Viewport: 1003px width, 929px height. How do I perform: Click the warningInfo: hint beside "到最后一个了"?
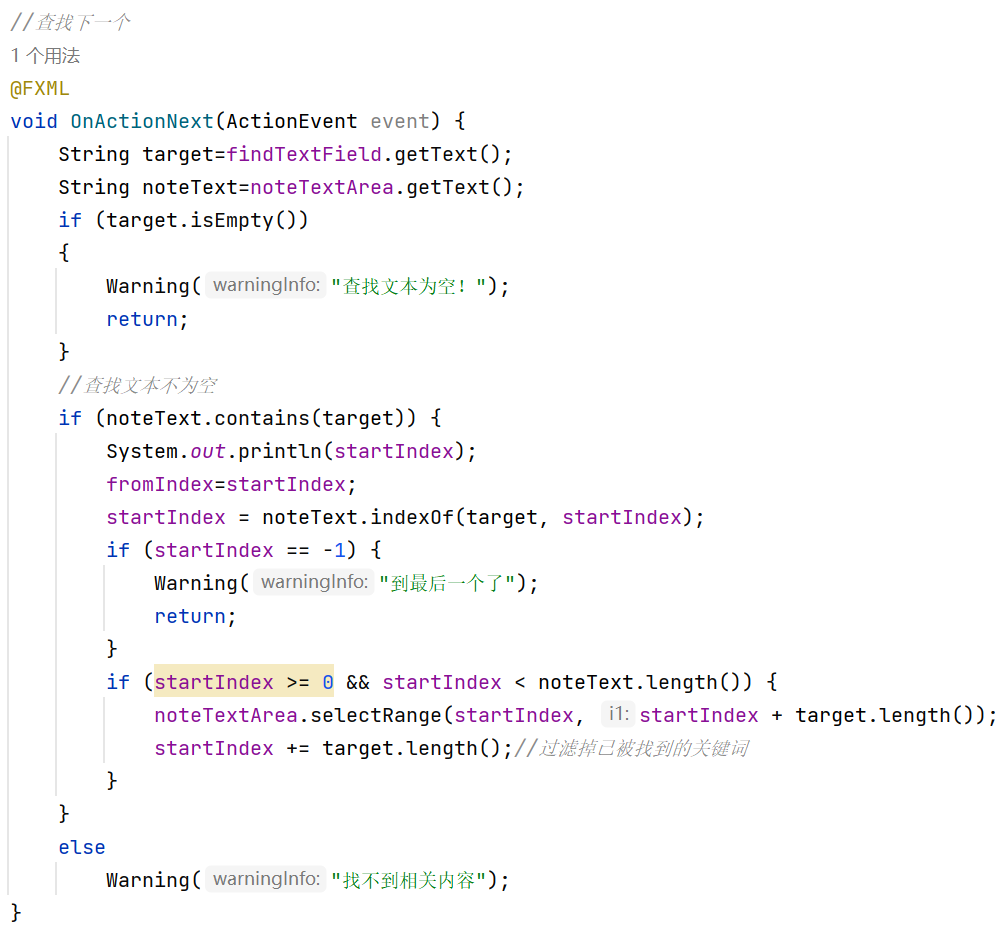coord(313,581)
